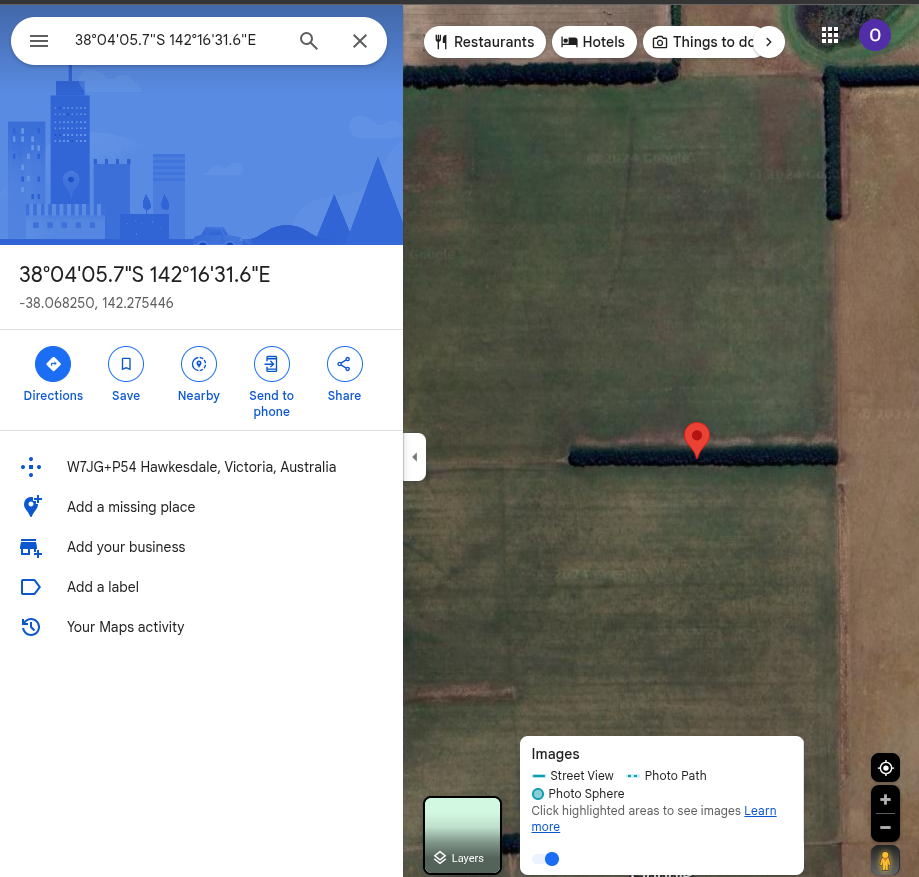This screenshot has height=877, width=919.
Task: Collapse the side panel arrow
Action: click(415, 457)
